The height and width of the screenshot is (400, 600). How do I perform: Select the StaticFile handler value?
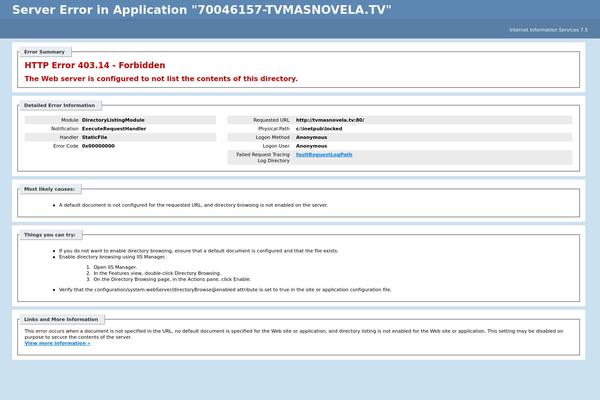[x=95, y=137]
